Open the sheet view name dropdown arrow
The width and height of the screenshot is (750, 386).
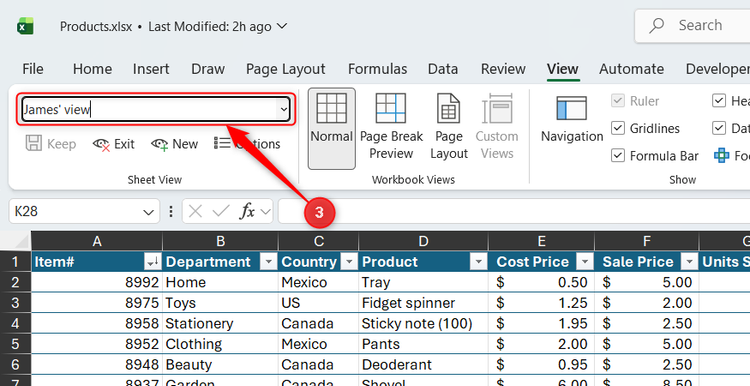pyautogui.click(x=284, y=110)
